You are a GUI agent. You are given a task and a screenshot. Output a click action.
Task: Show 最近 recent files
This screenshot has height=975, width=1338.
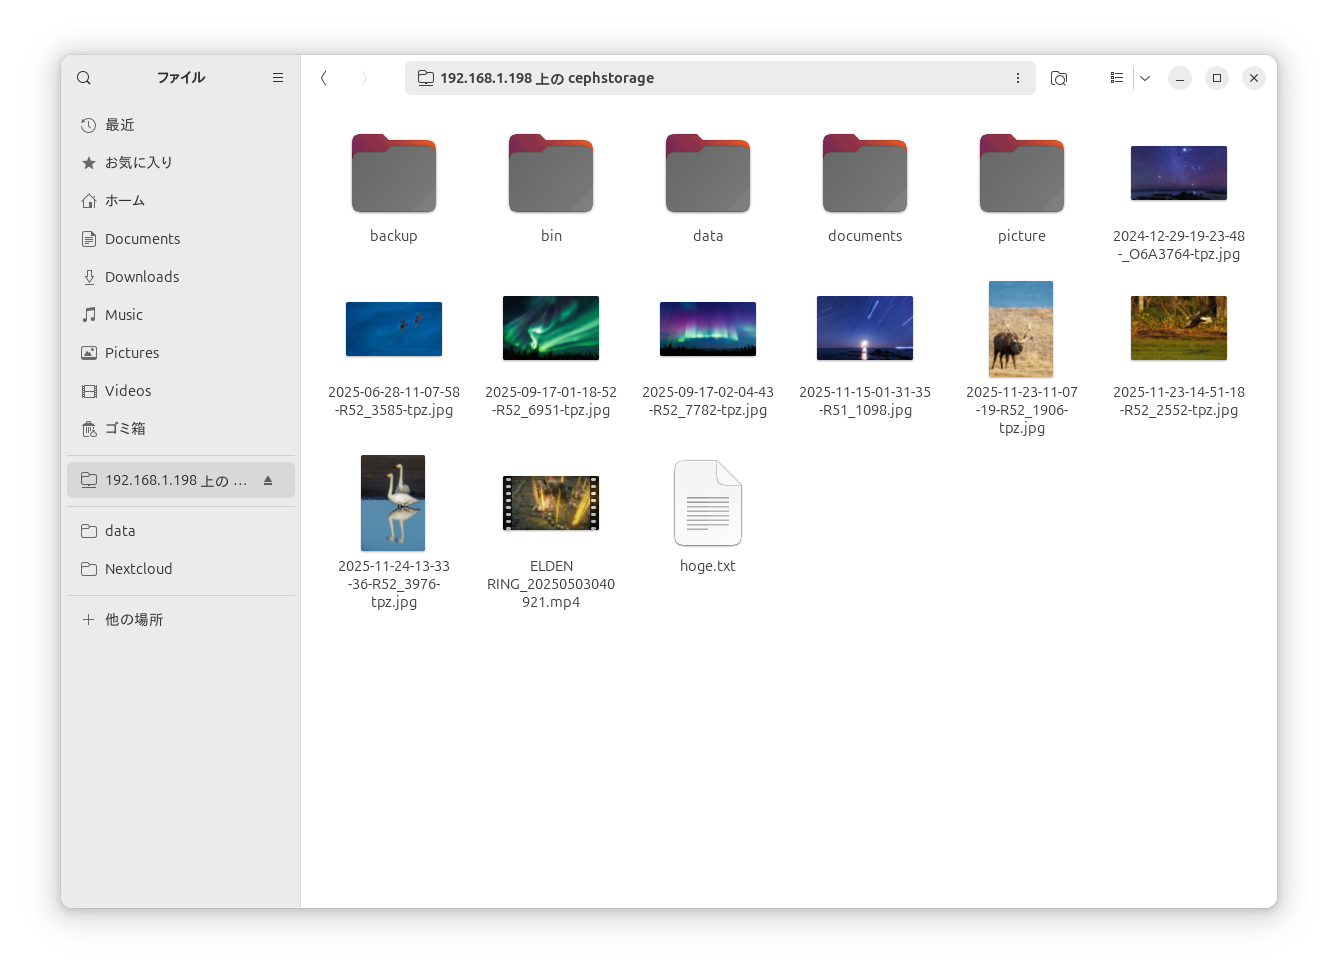pyautogui.click(x=120, y=125)
